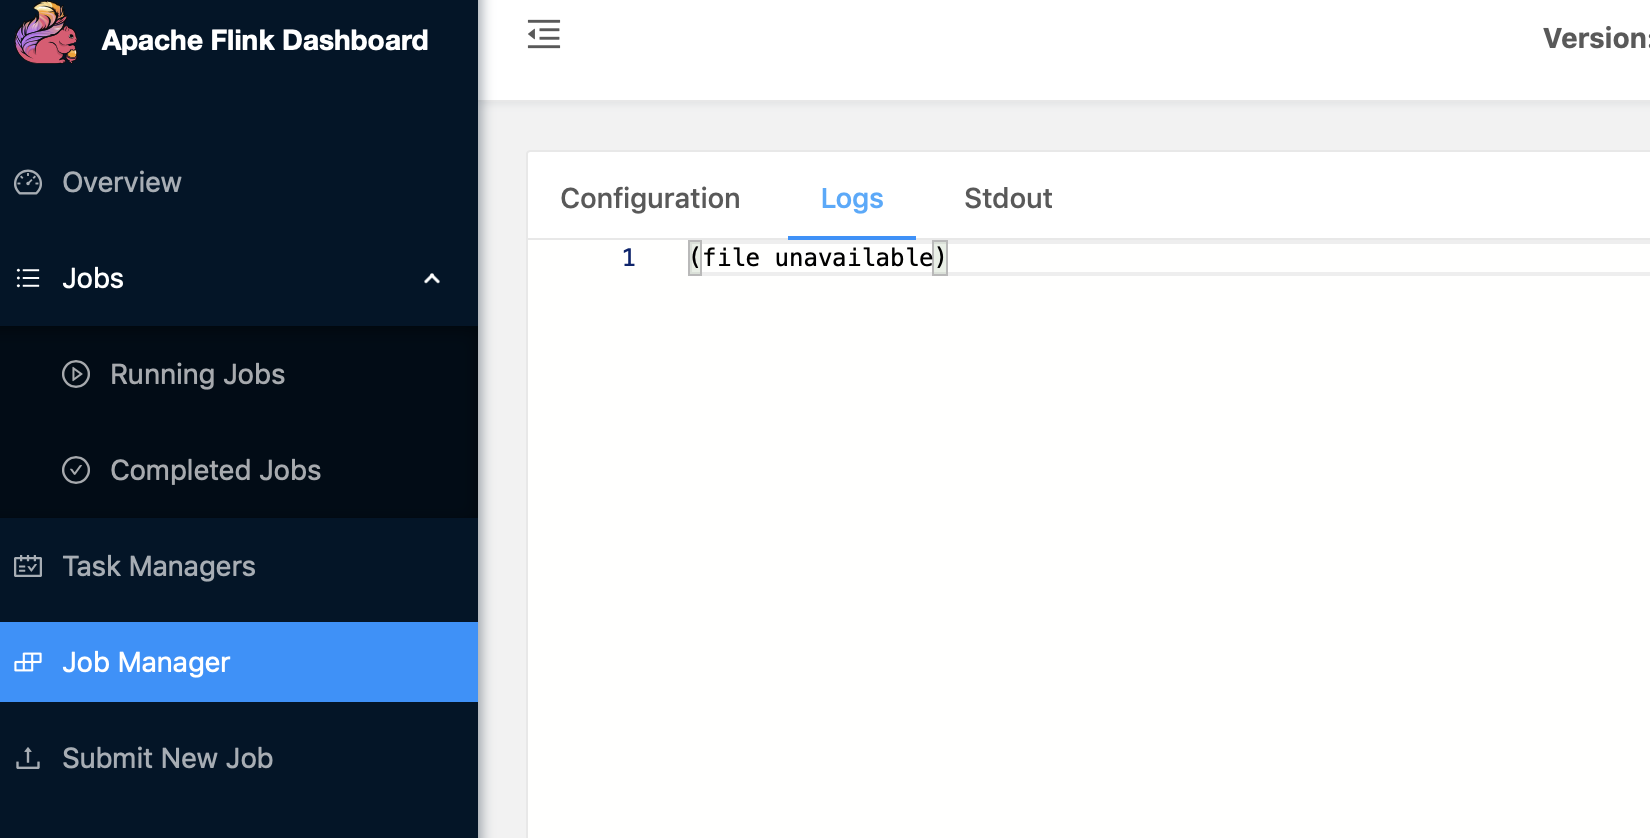Viewport: 1650px width, 838px height.
Task: Click the Task Managers schedule icon
Action: pyautogui.click(x=28, y=566)
